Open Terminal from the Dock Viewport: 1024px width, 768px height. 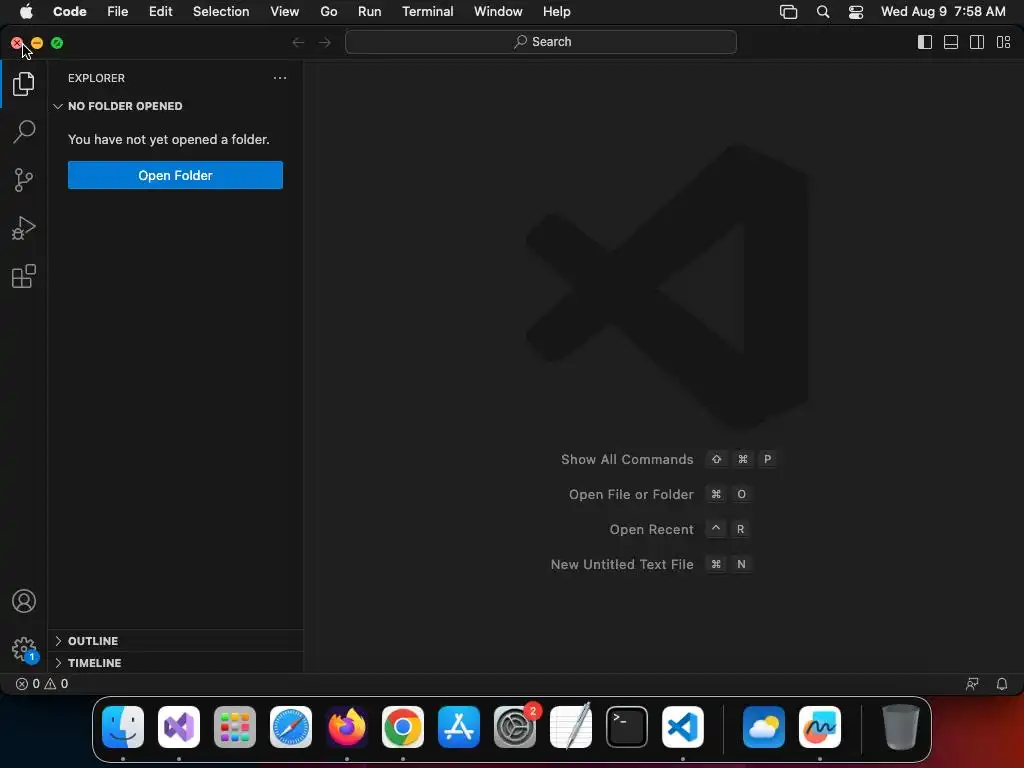point(627,727)
